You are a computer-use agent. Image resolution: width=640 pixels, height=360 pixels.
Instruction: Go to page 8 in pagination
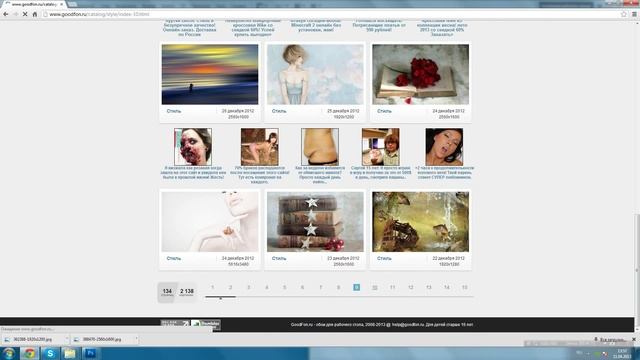[338, 287]
